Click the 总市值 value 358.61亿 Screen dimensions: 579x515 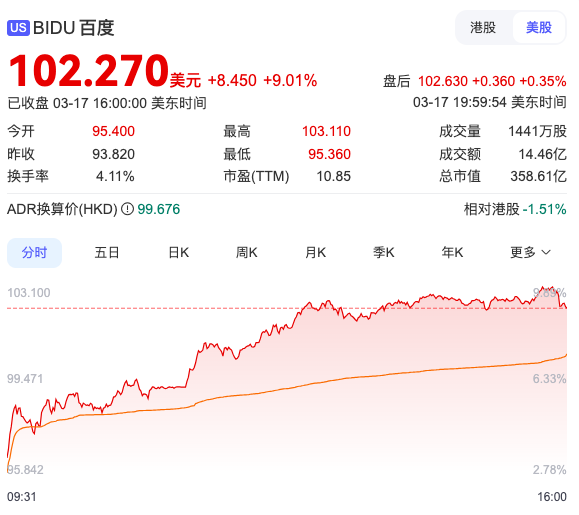(538, 176)
